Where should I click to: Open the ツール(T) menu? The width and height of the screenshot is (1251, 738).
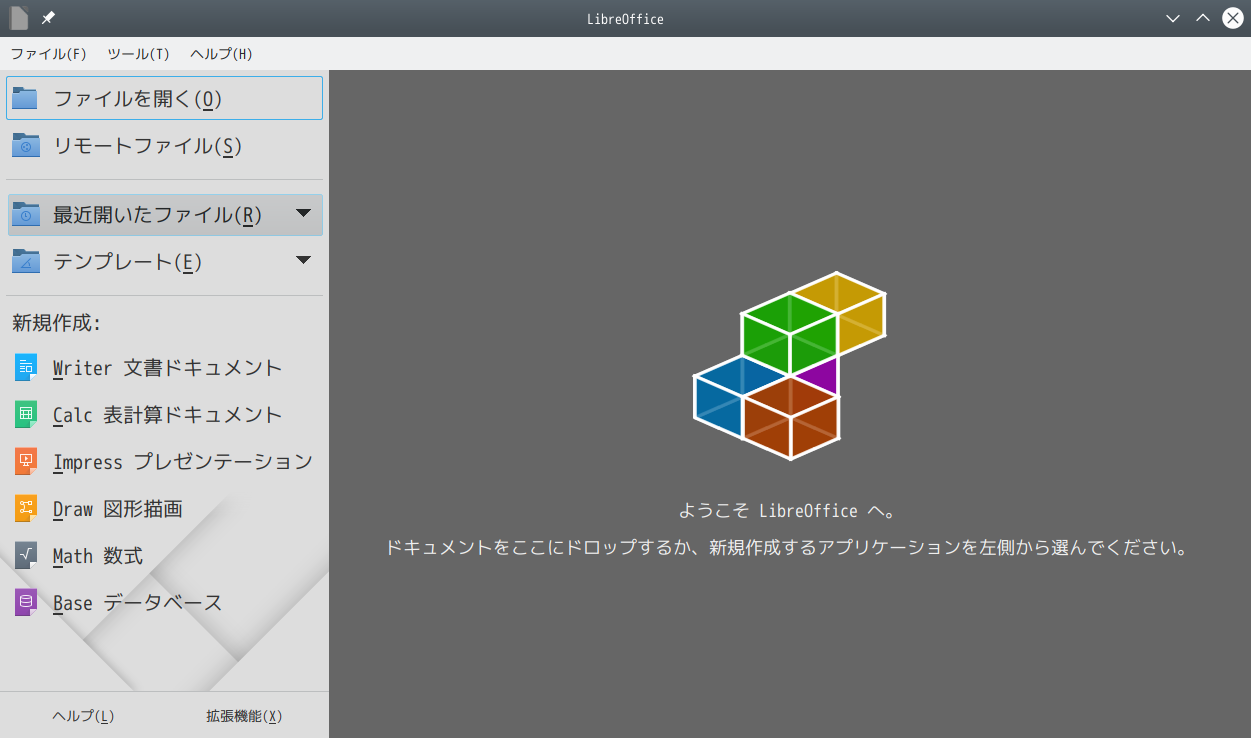click(138, 54)
